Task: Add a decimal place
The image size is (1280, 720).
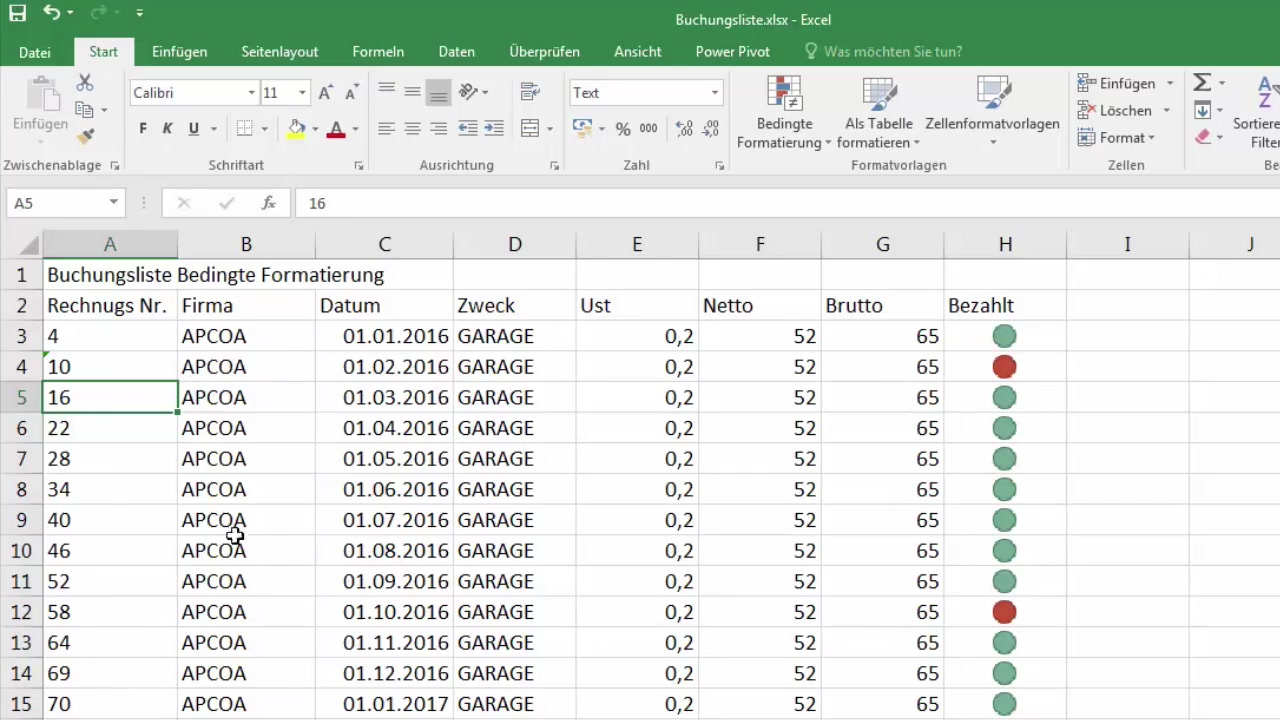Action: 685,128
